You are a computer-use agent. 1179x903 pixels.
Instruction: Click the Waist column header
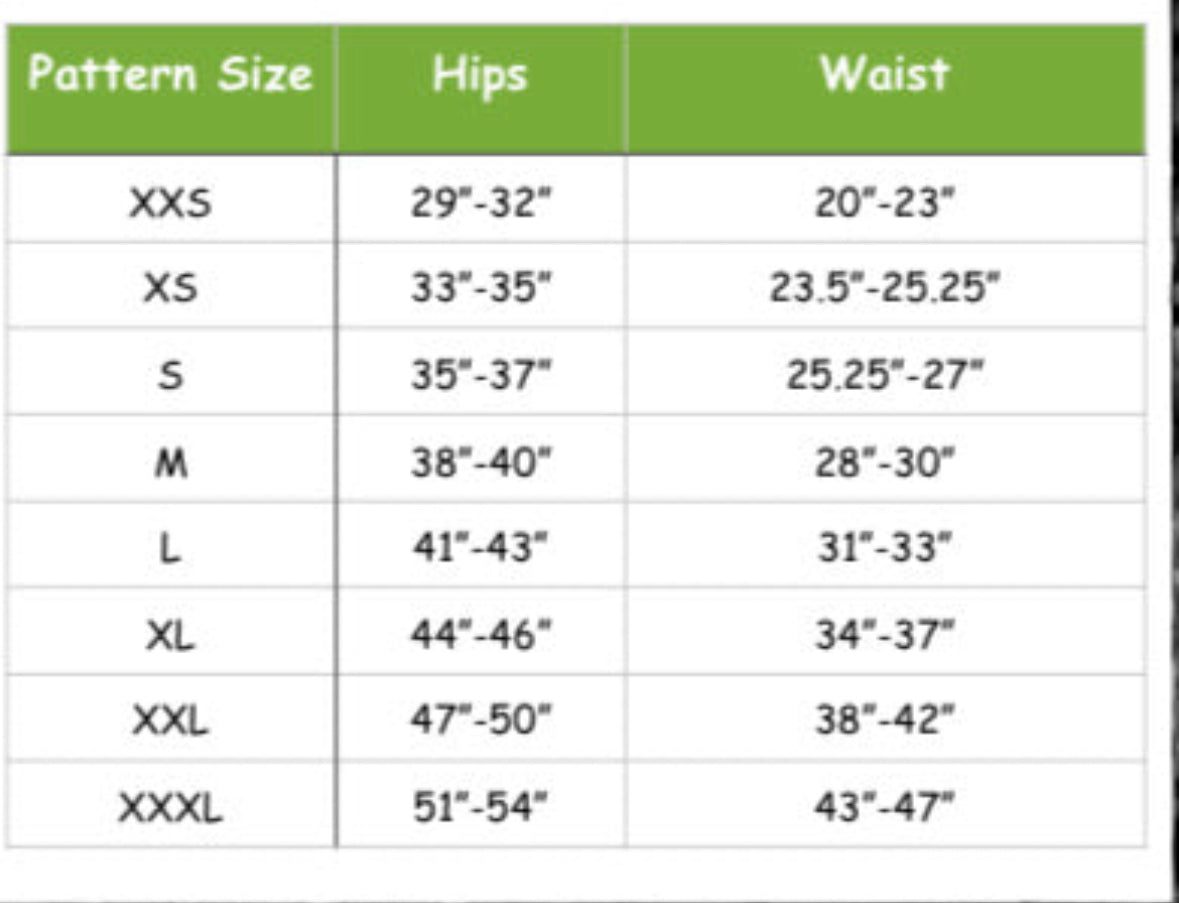pyautogui.click(x=884, y=74)
